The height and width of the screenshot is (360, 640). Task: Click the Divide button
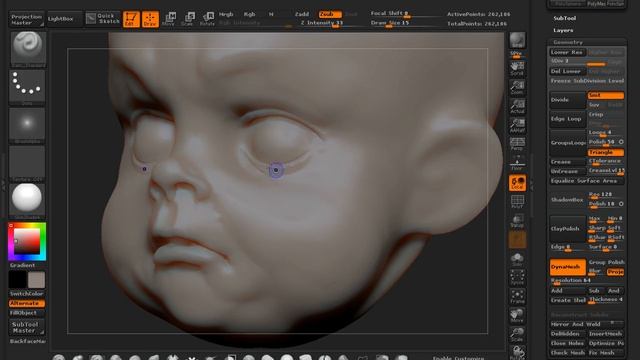coord(567,100)
